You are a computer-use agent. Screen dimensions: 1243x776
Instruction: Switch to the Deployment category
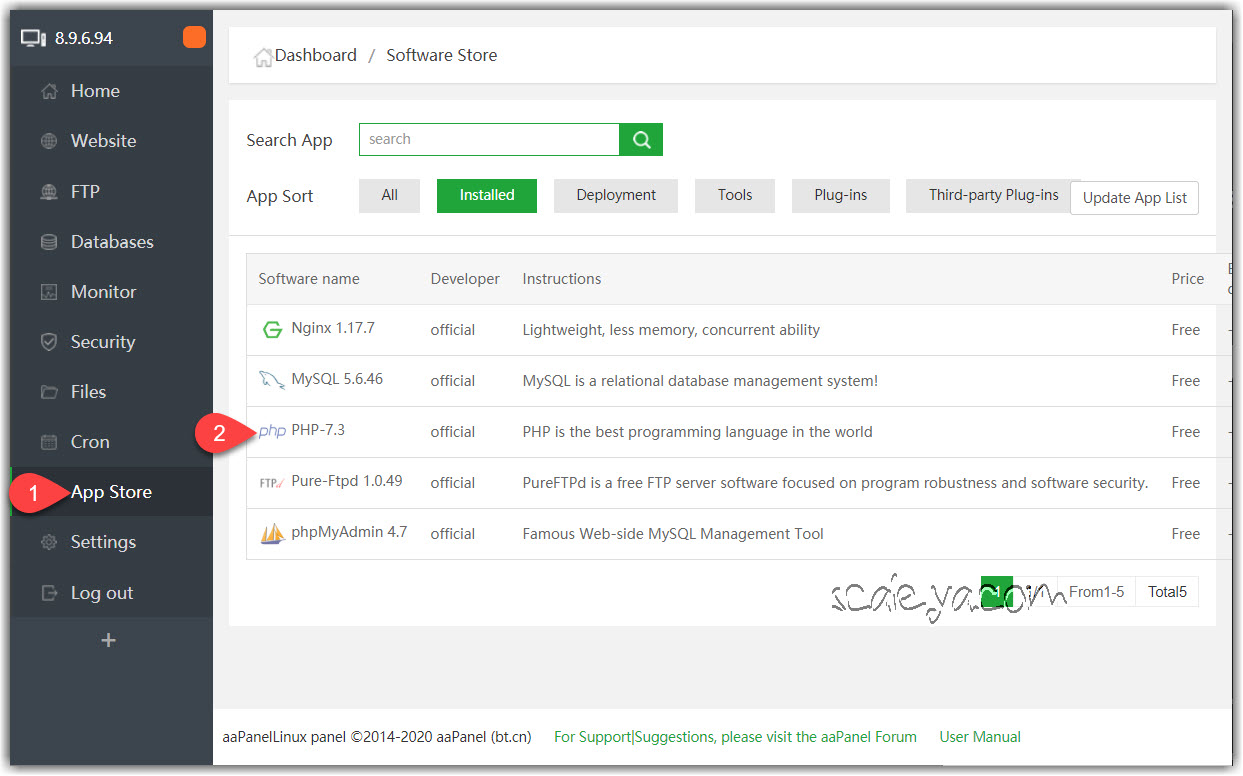pos(616,196)
